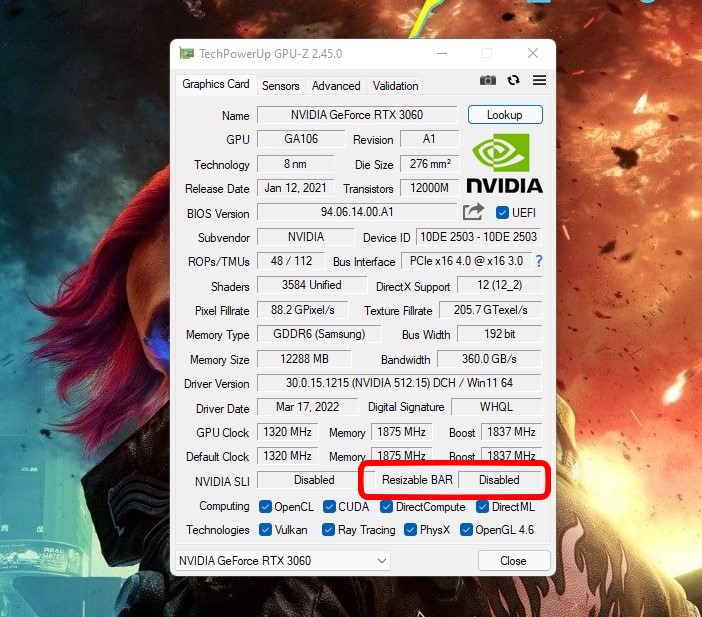Click the Digital Signature value WHQL

(x=496, y=407)
